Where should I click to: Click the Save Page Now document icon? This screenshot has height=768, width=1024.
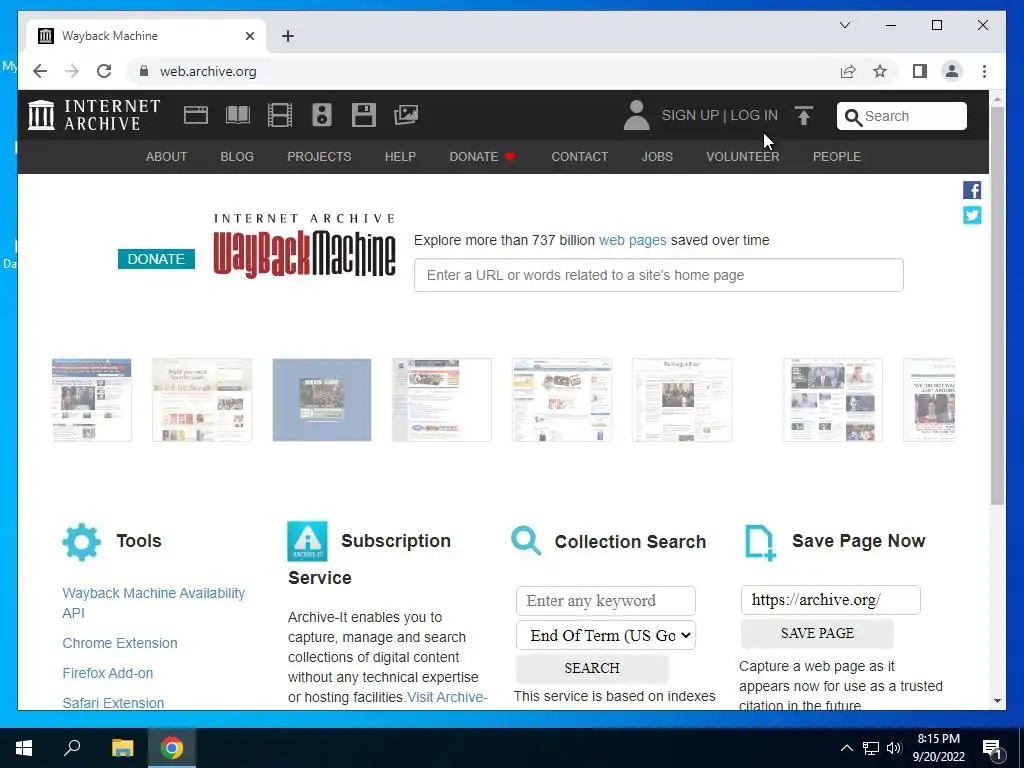click(x=760, y=542)
